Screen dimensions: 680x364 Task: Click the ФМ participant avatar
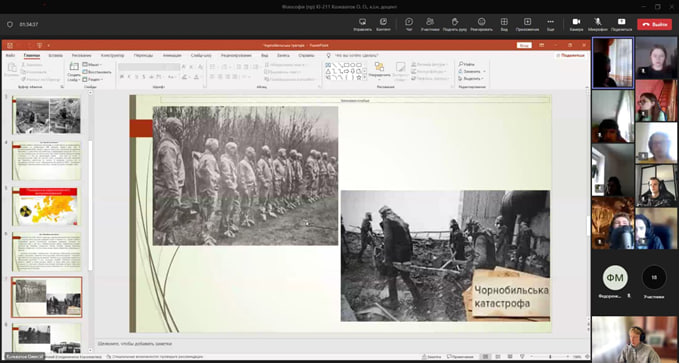[615, 278]
